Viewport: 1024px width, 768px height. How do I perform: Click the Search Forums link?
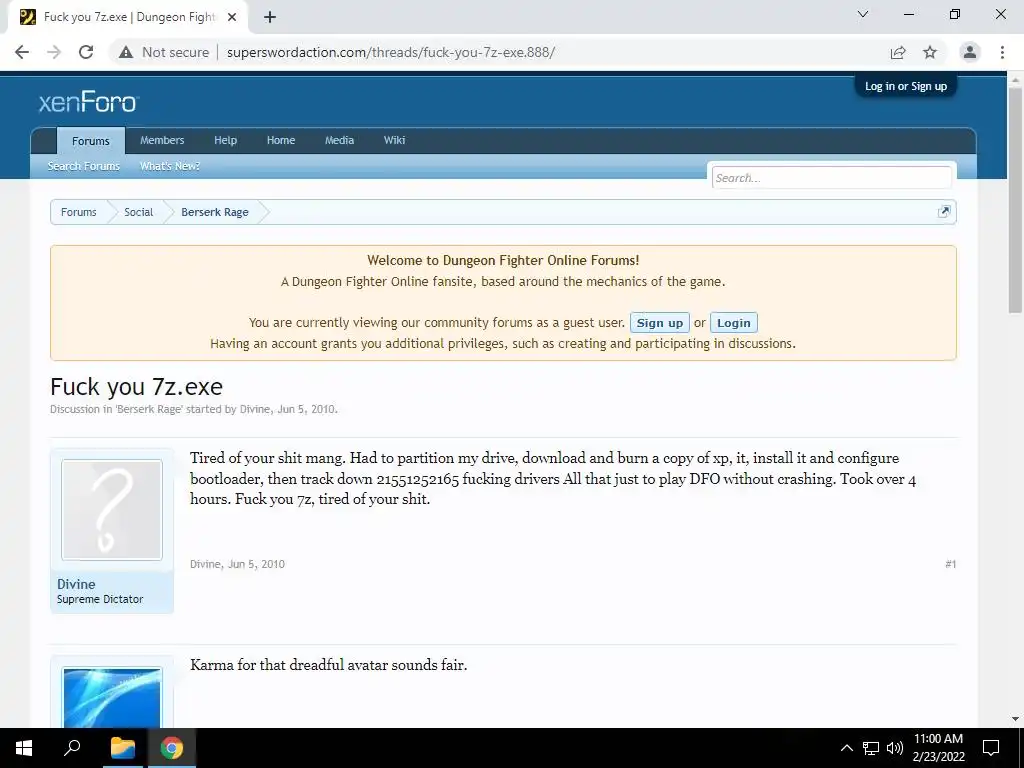[84, 167]
